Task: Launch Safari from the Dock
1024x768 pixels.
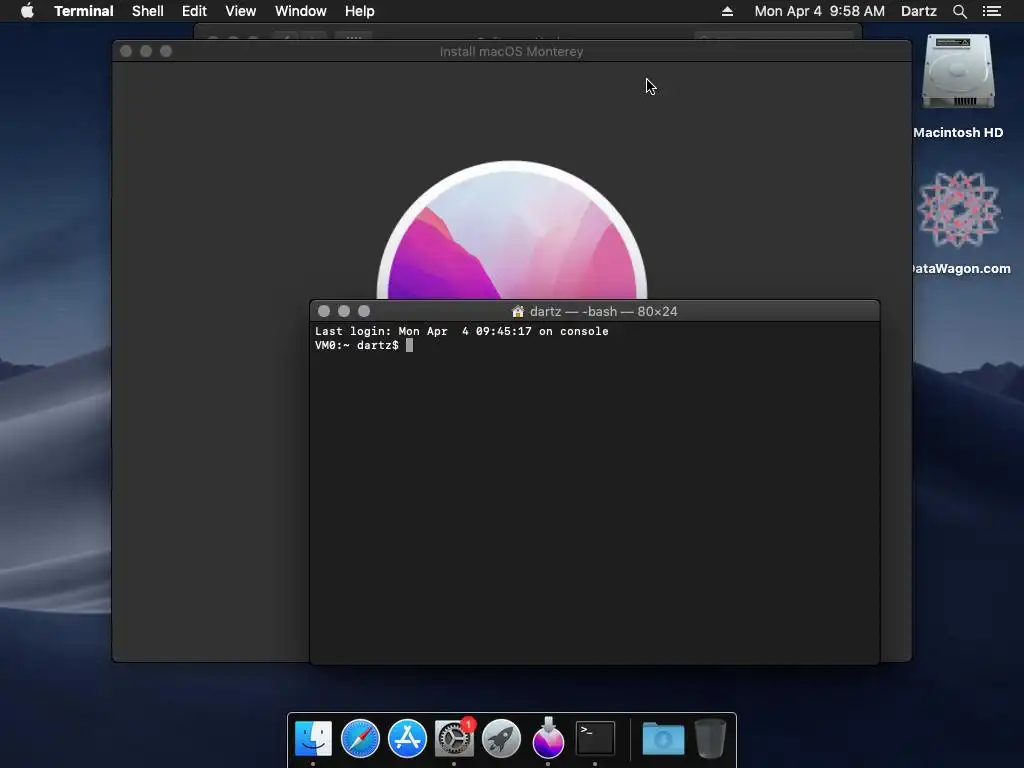Action: pyautogui.click(x=360, y=739)
